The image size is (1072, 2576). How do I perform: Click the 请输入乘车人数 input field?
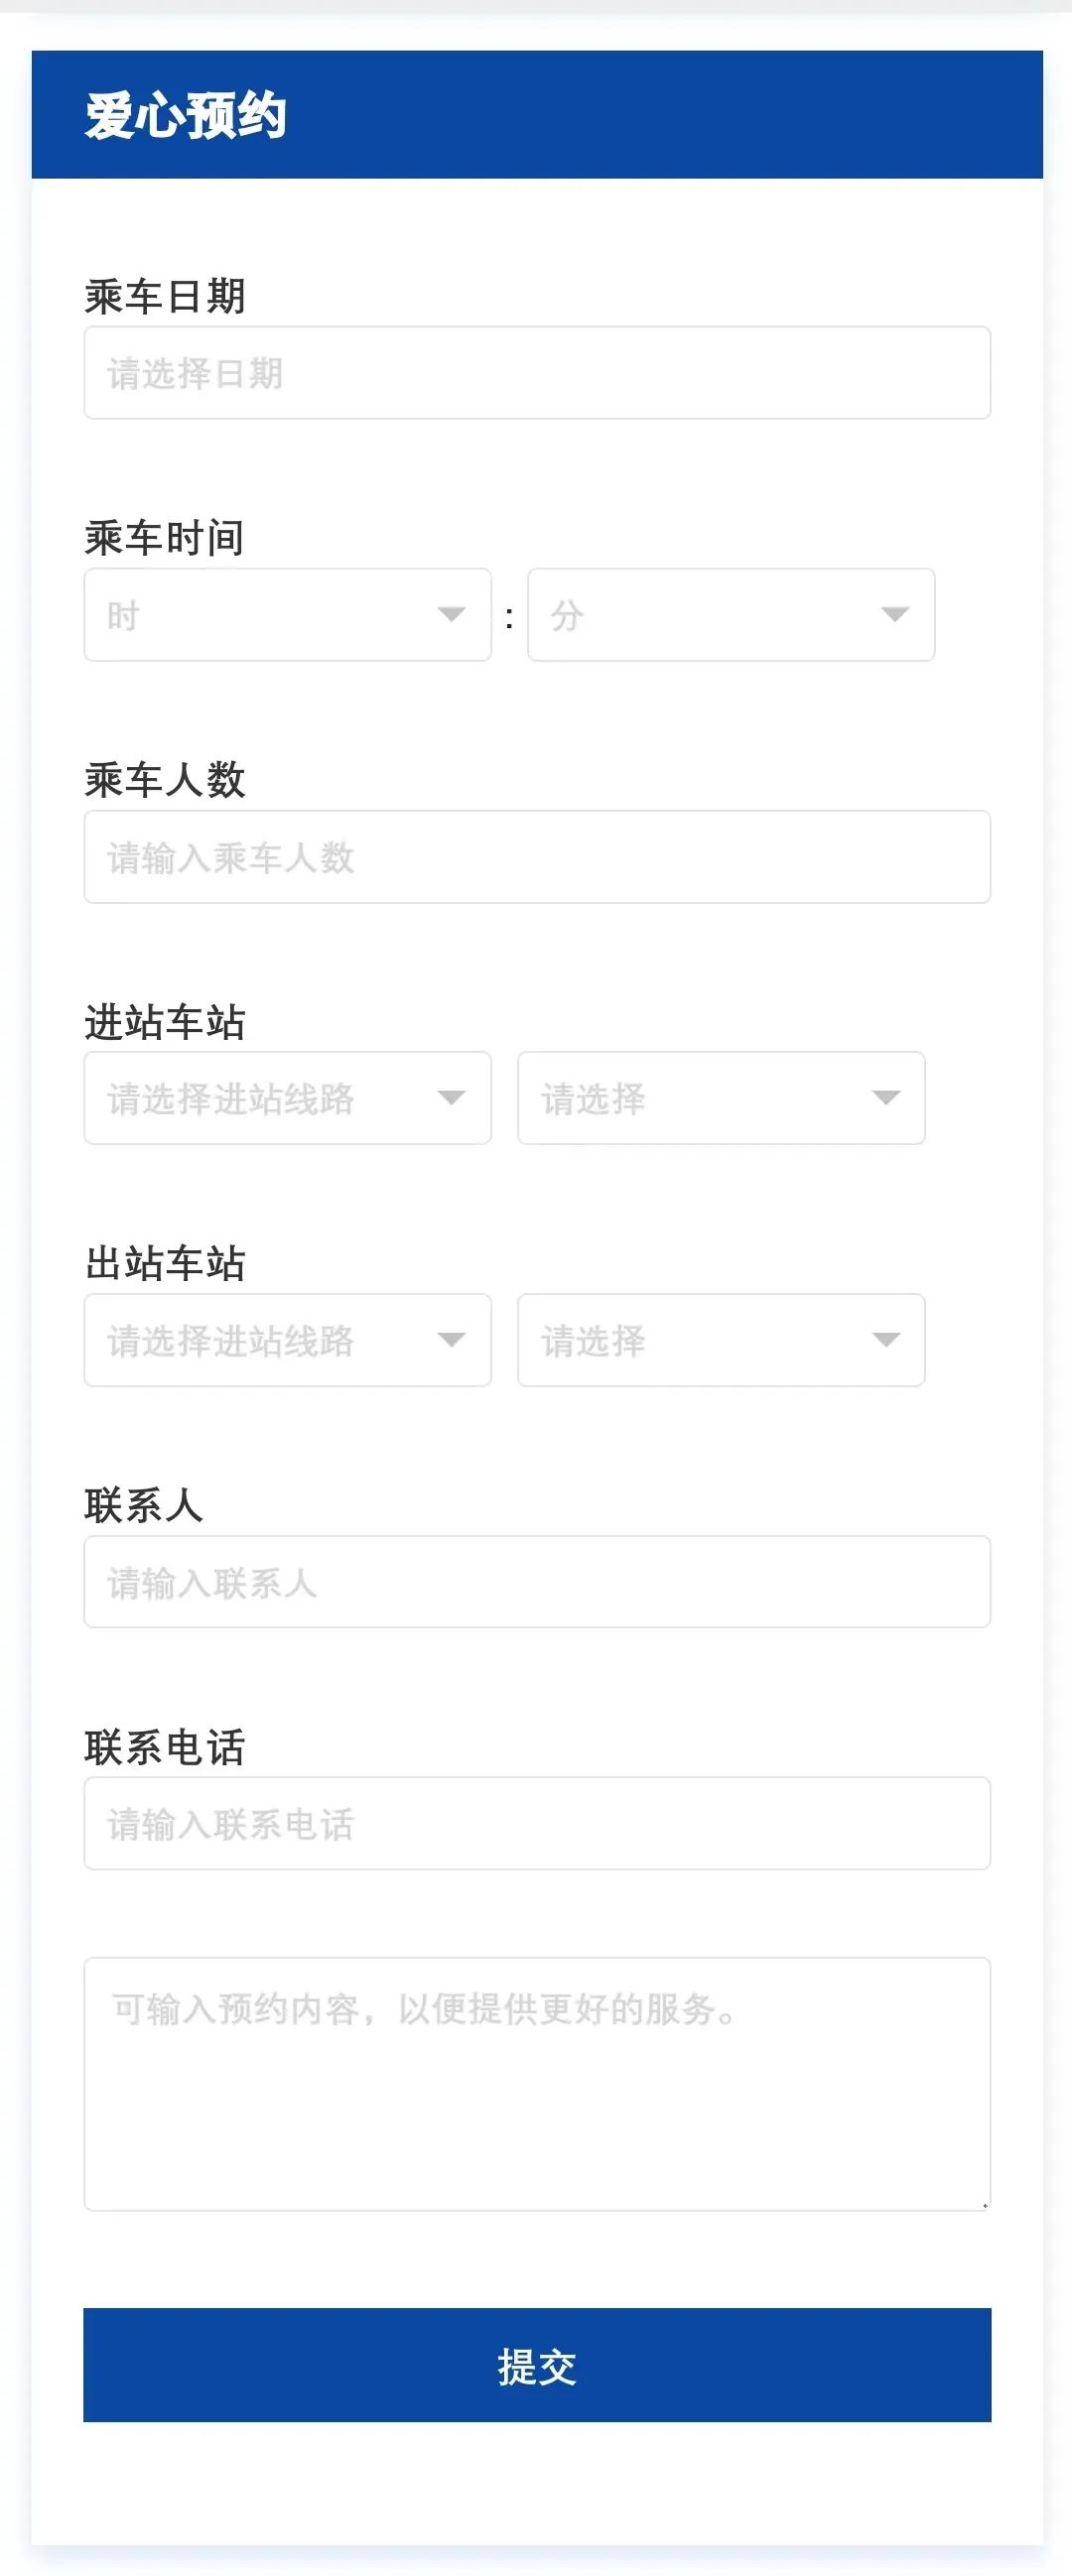(x=537, y=857)
